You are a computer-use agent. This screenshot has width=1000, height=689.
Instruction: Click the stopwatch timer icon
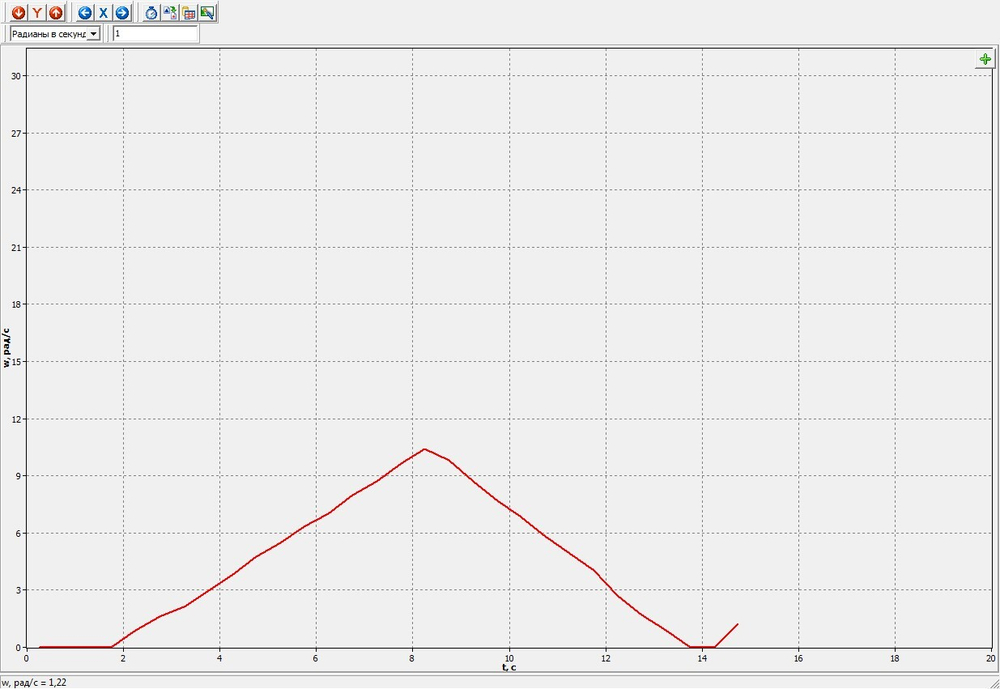pos(151,12)
